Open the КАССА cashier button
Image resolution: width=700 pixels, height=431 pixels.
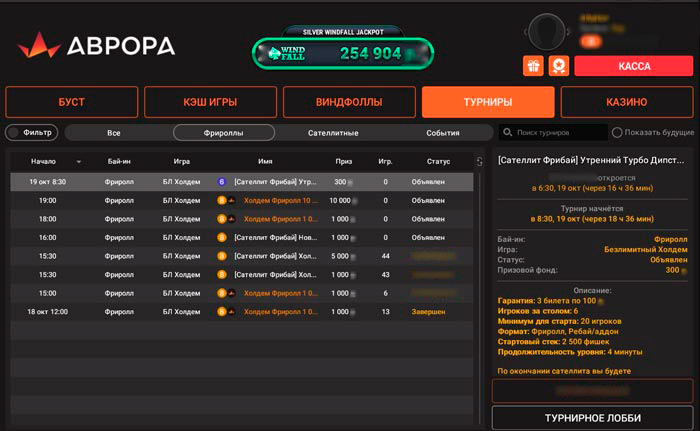[634, 66]
